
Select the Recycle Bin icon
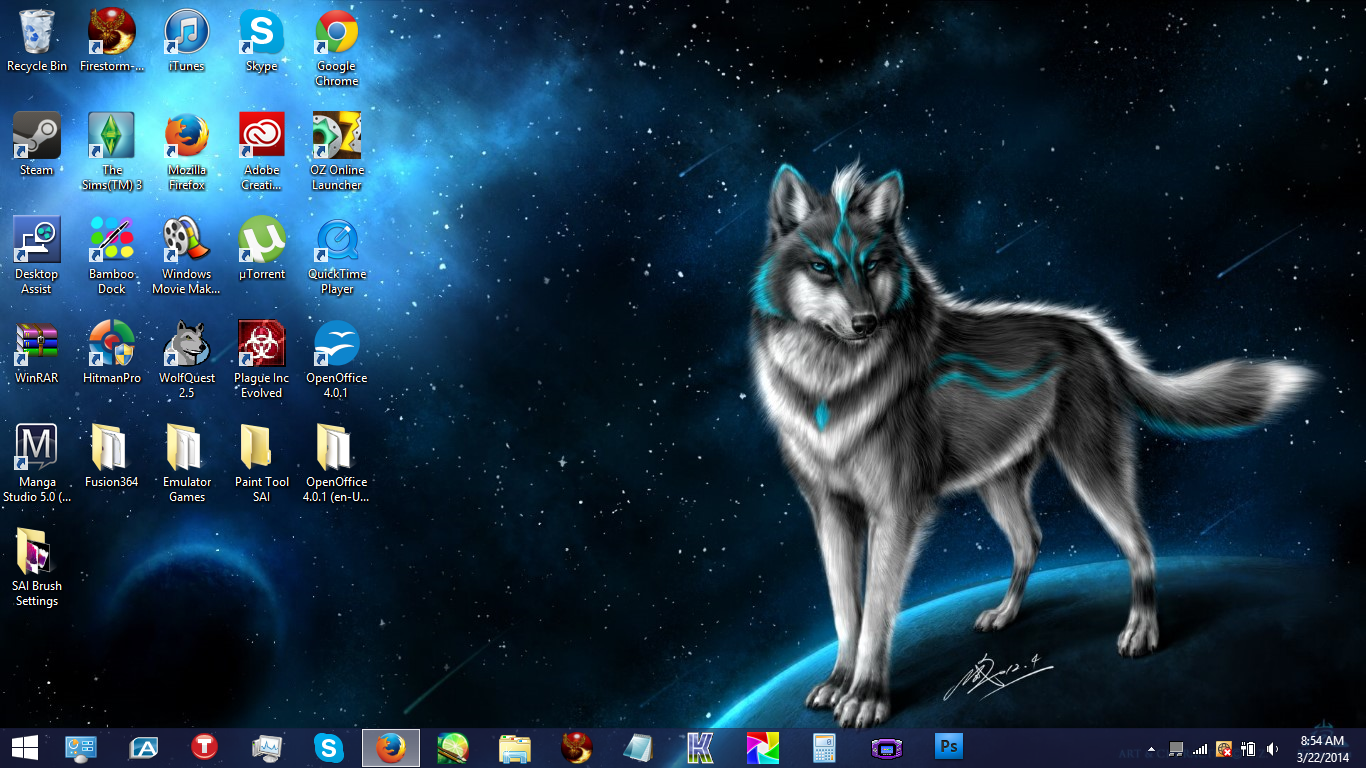click(x=37, y=33)
